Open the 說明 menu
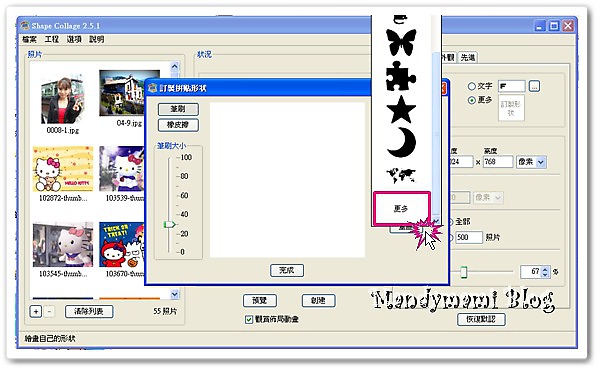The width and height of the screenshot is (600, 371). (x=96, y=39)
